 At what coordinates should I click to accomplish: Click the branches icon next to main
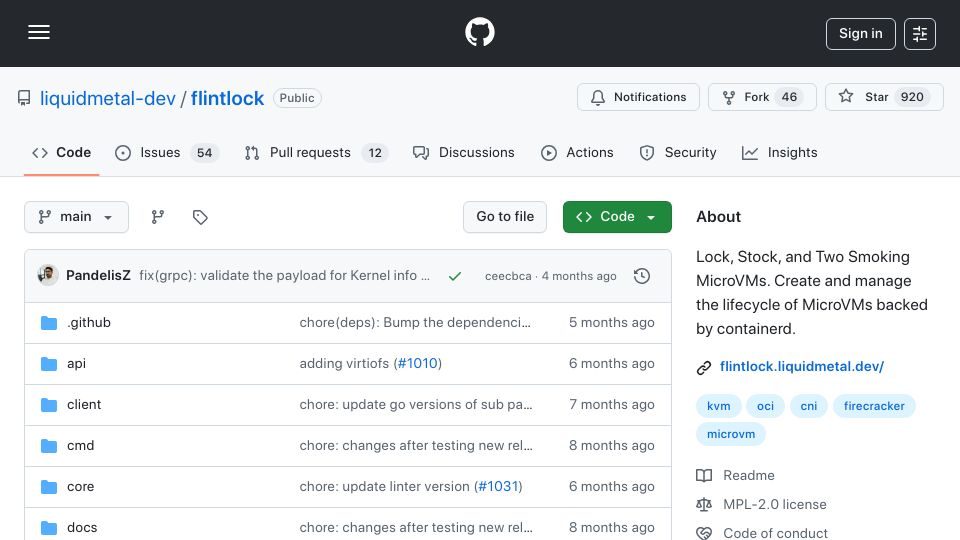158,217
